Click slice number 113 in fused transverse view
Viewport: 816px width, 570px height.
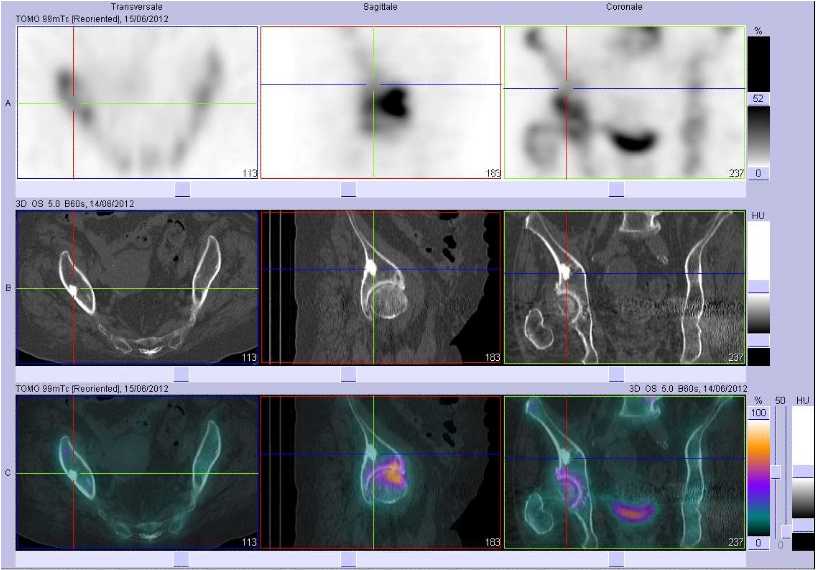(249, 542)
